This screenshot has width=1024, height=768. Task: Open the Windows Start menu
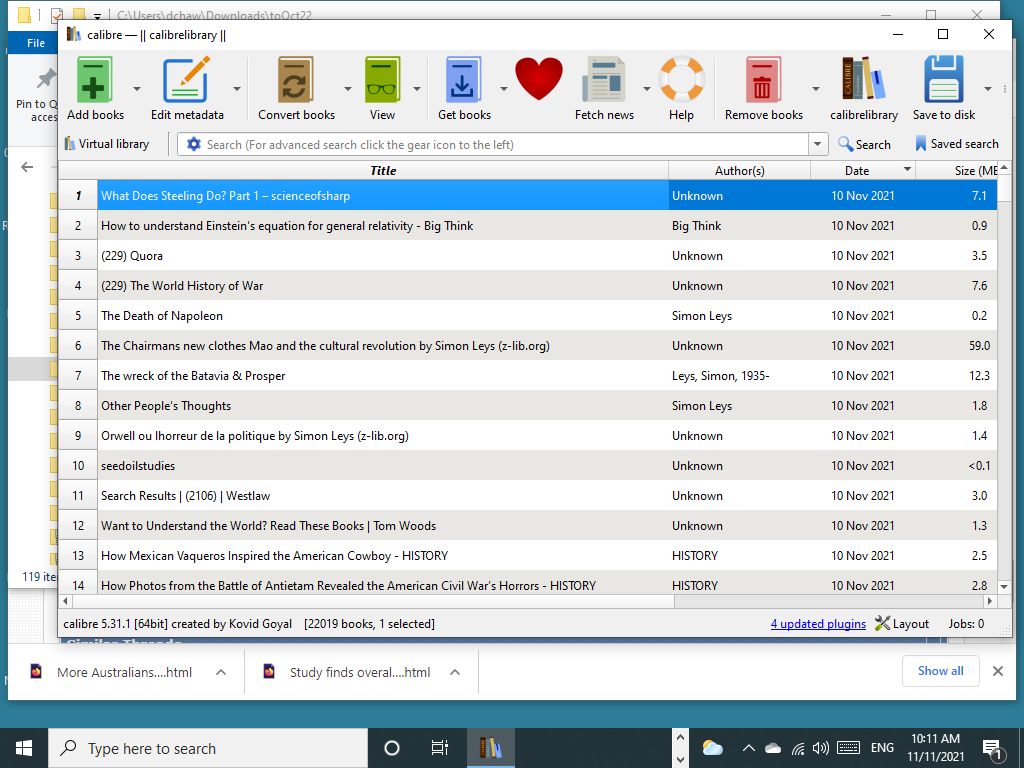[x=24, y=748]
